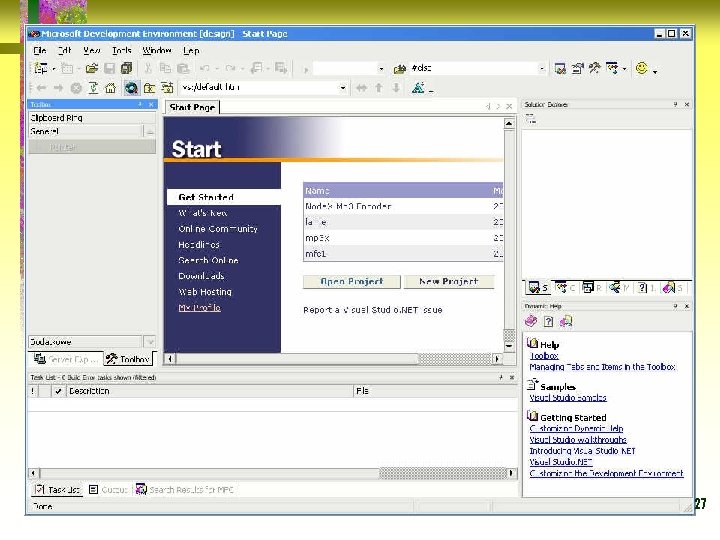This screenshot has width=720, height=540.
Task: Open the My Profile link
Action: click(x=199, y=308)
